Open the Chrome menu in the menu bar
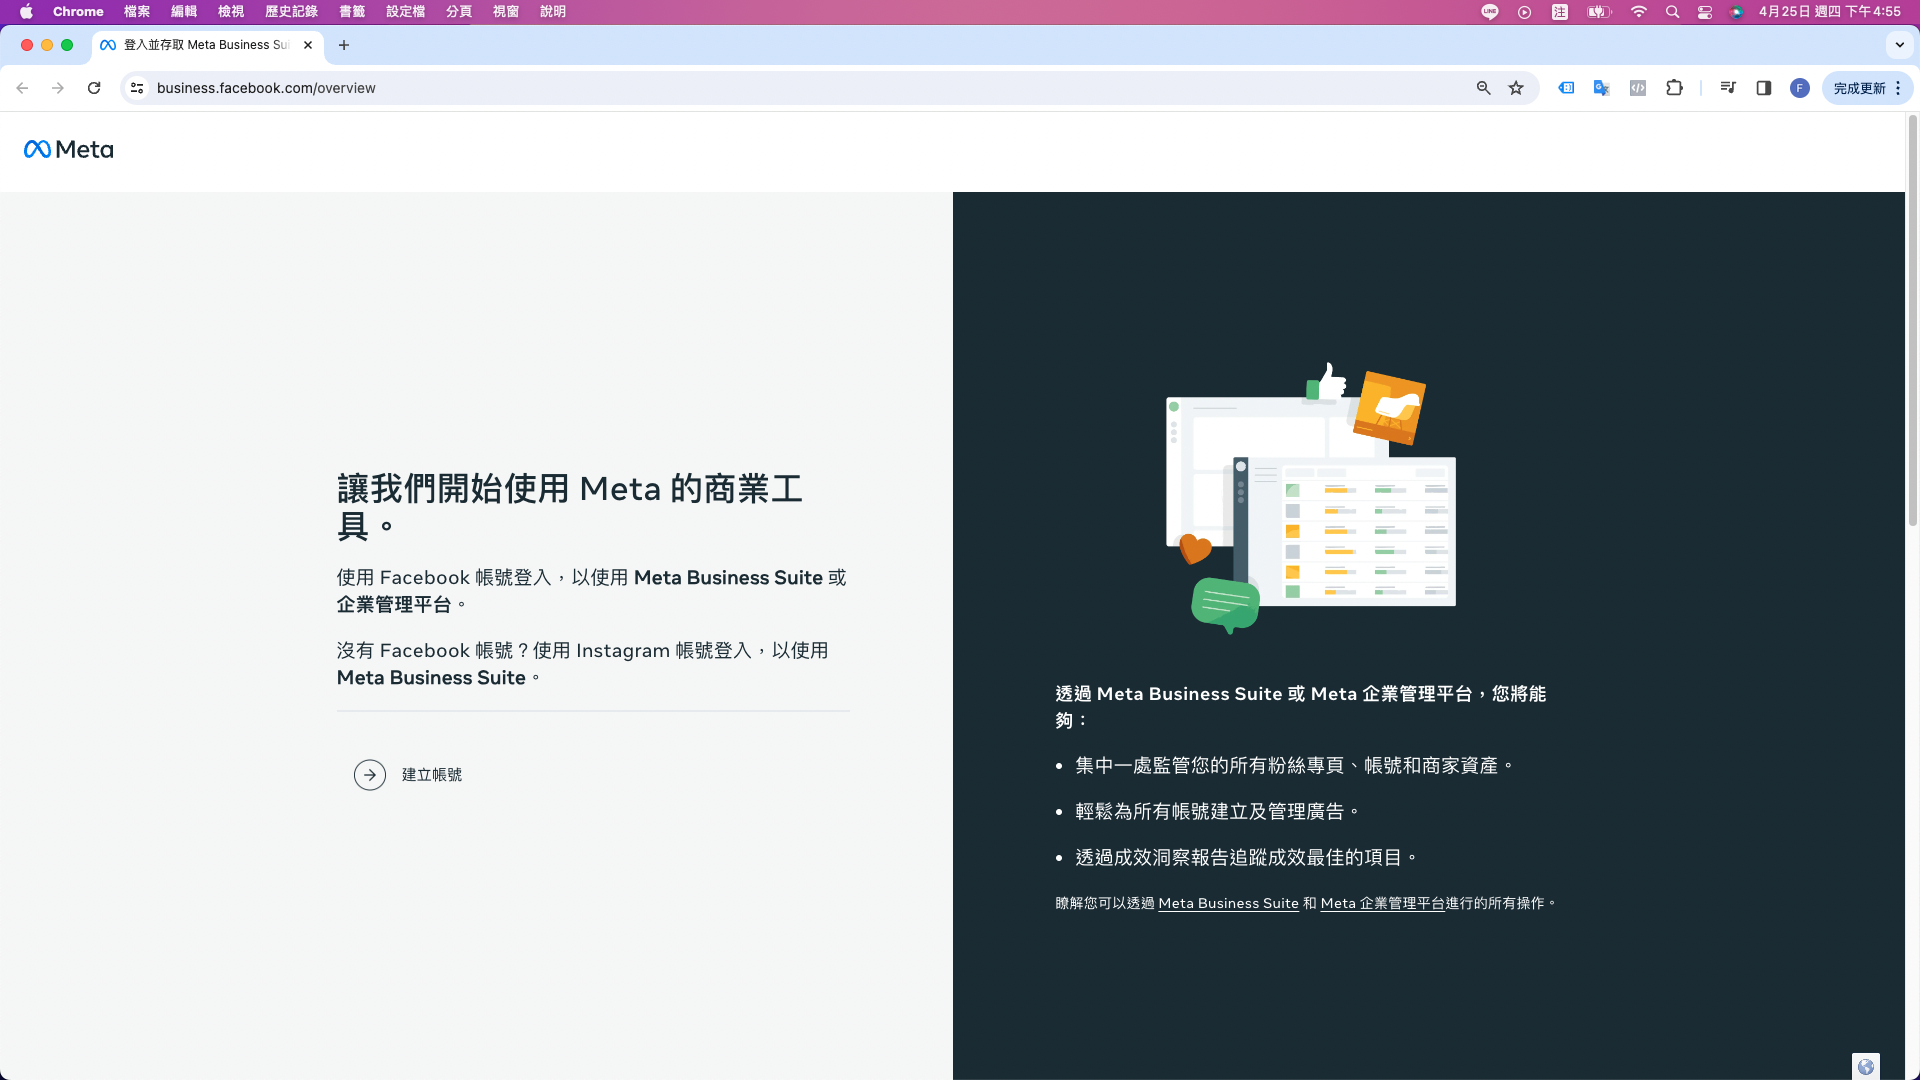Screen dimensions: 1920x1080 click(78, 12)
